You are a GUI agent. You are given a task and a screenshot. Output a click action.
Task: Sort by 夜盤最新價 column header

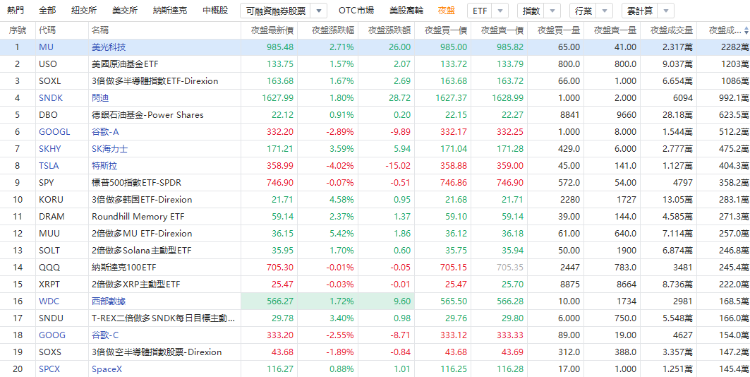point(273,31)
